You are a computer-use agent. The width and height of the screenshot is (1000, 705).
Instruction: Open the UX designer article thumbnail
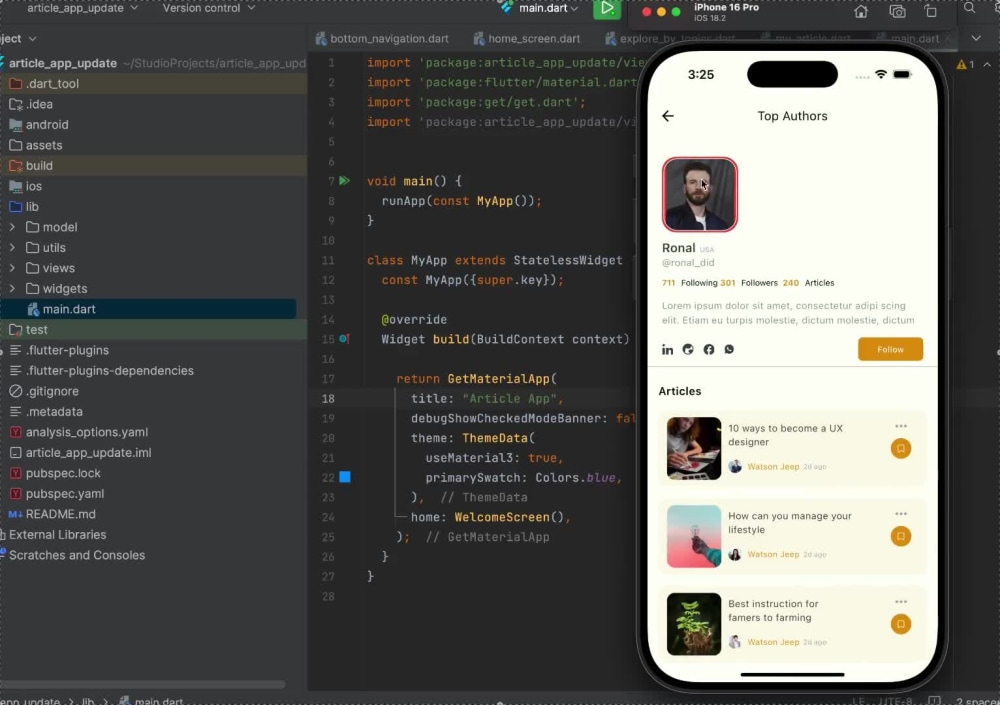[x=694, y=449]
